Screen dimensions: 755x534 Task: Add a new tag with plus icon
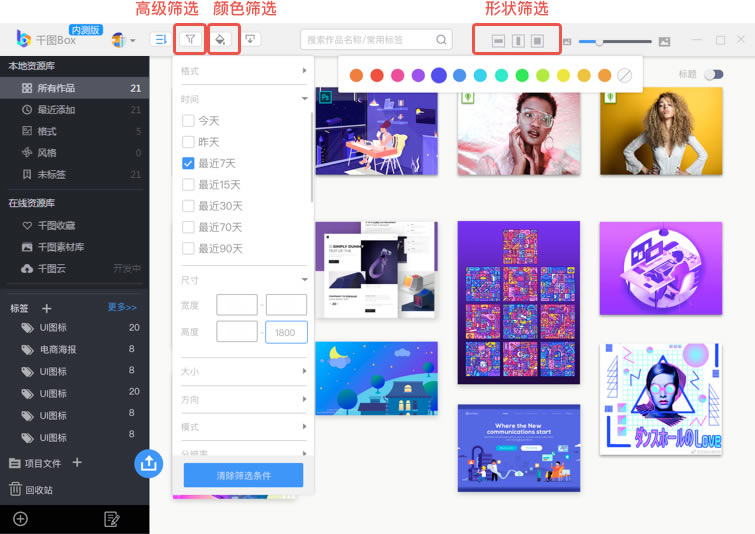[x=47, y=308]
